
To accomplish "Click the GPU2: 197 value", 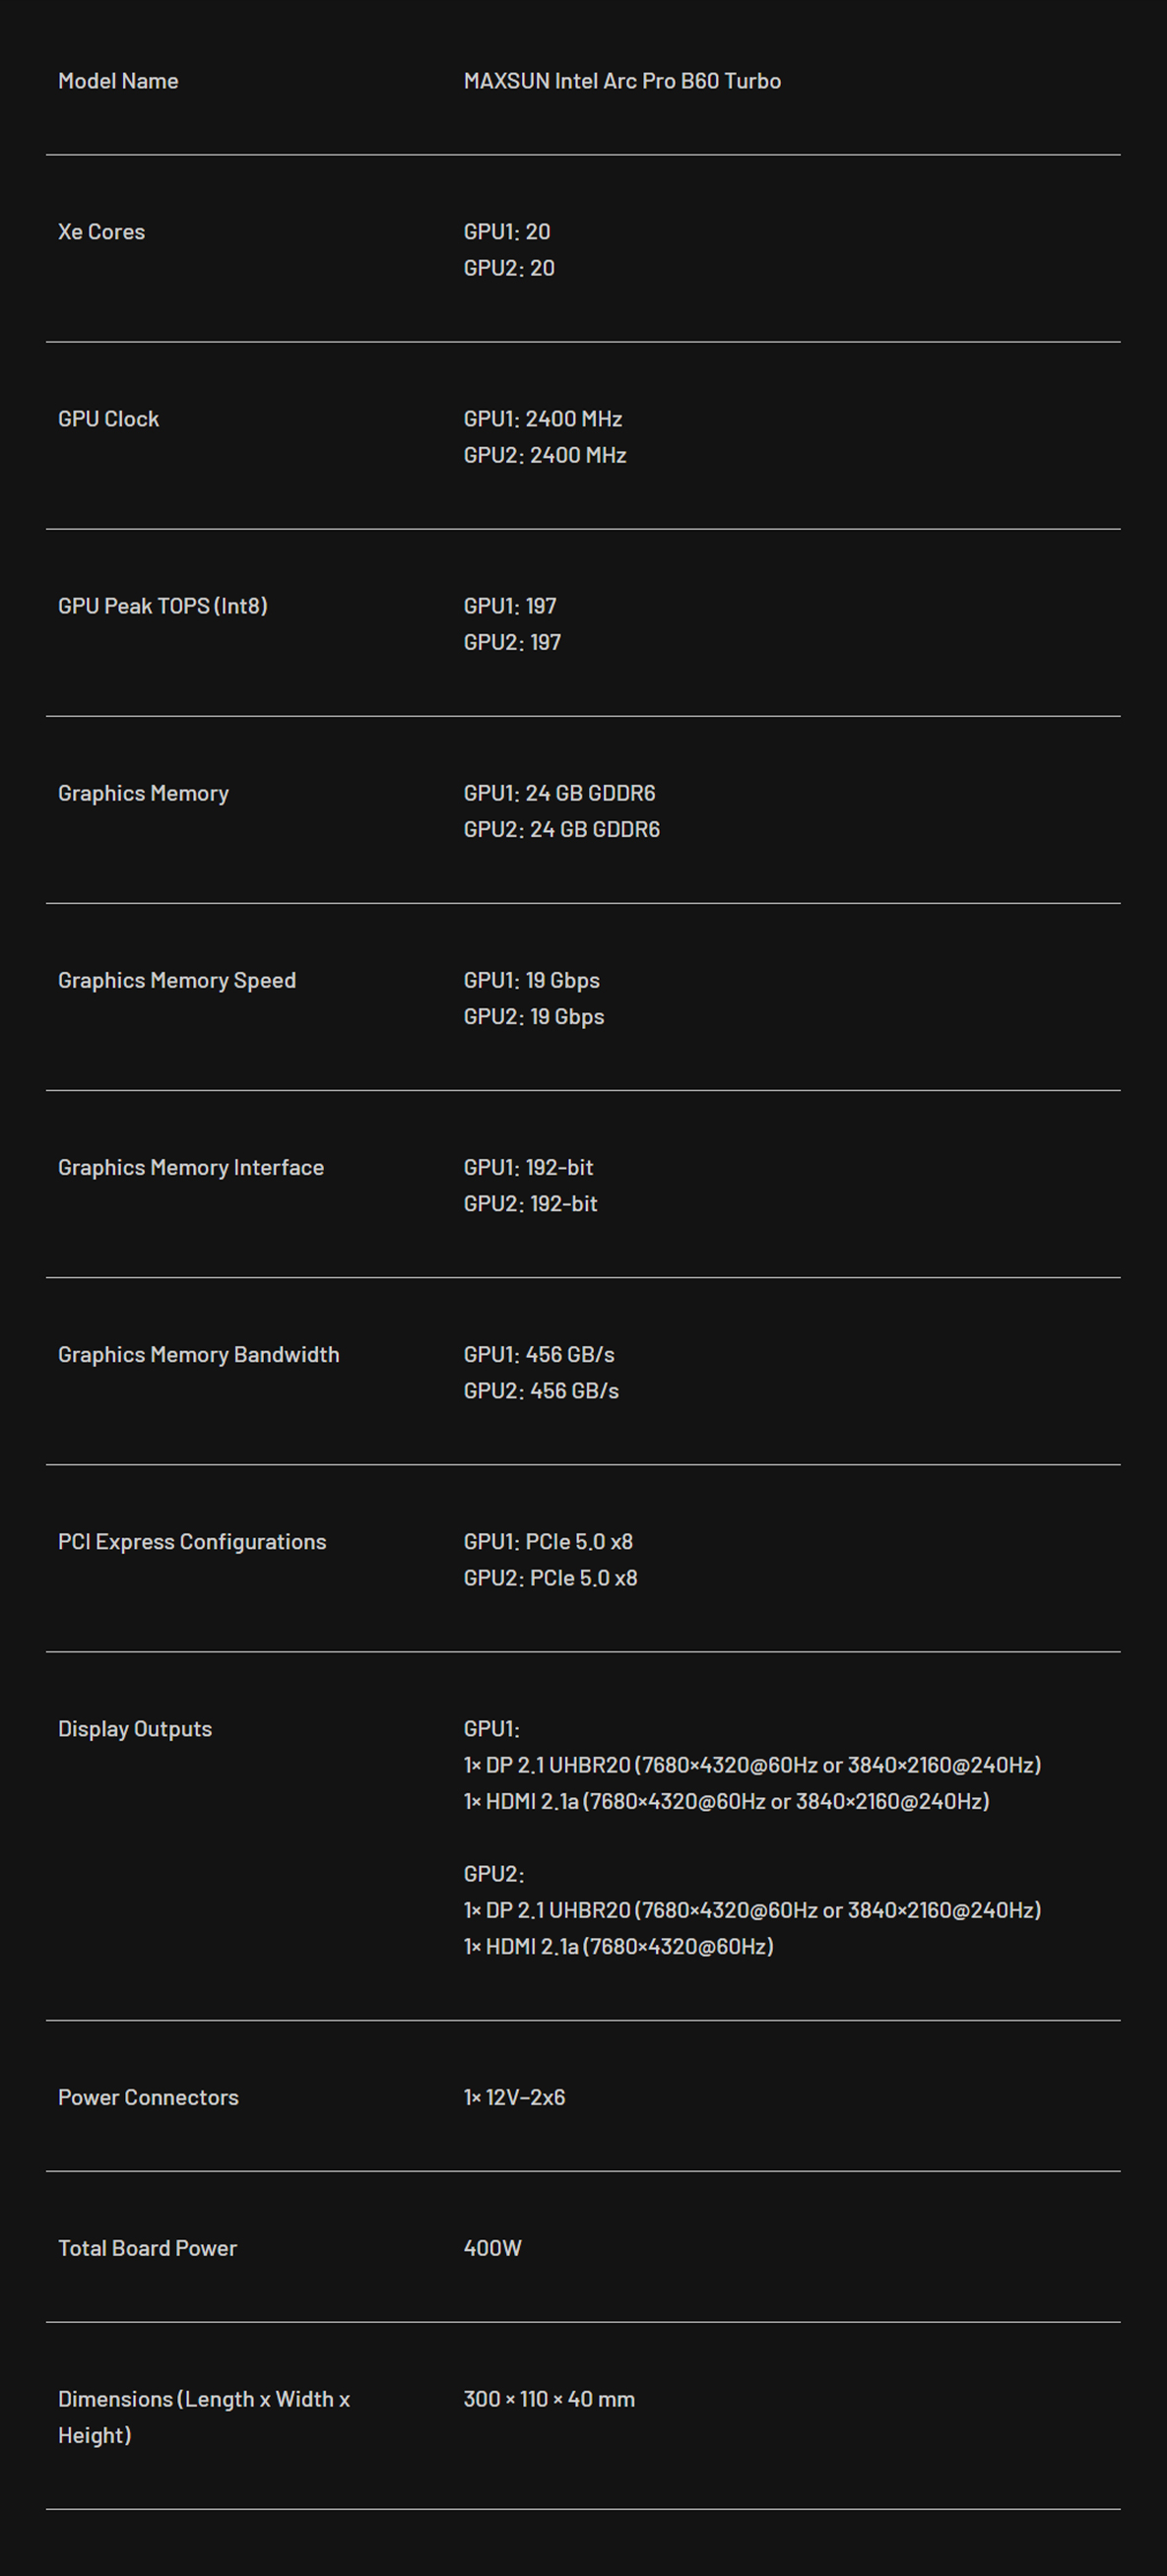I will pyautogui.click(x=512, y=642).
